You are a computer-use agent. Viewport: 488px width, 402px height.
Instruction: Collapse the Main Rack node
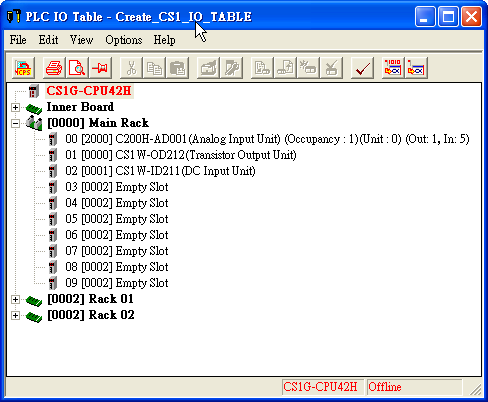pyautogui.click(x=15, y=123)
